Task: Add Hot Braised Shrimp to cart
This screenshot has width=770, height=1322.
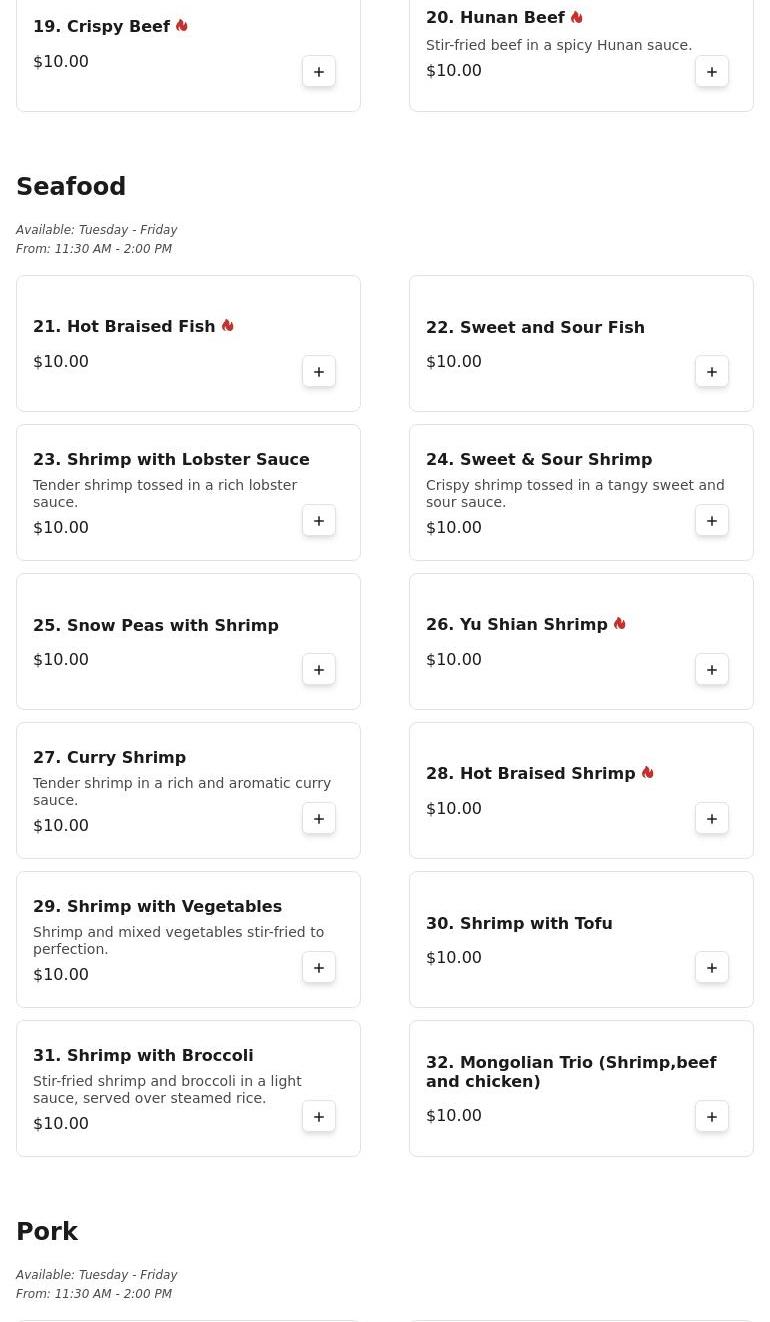Action: click(x=712, y=819)
